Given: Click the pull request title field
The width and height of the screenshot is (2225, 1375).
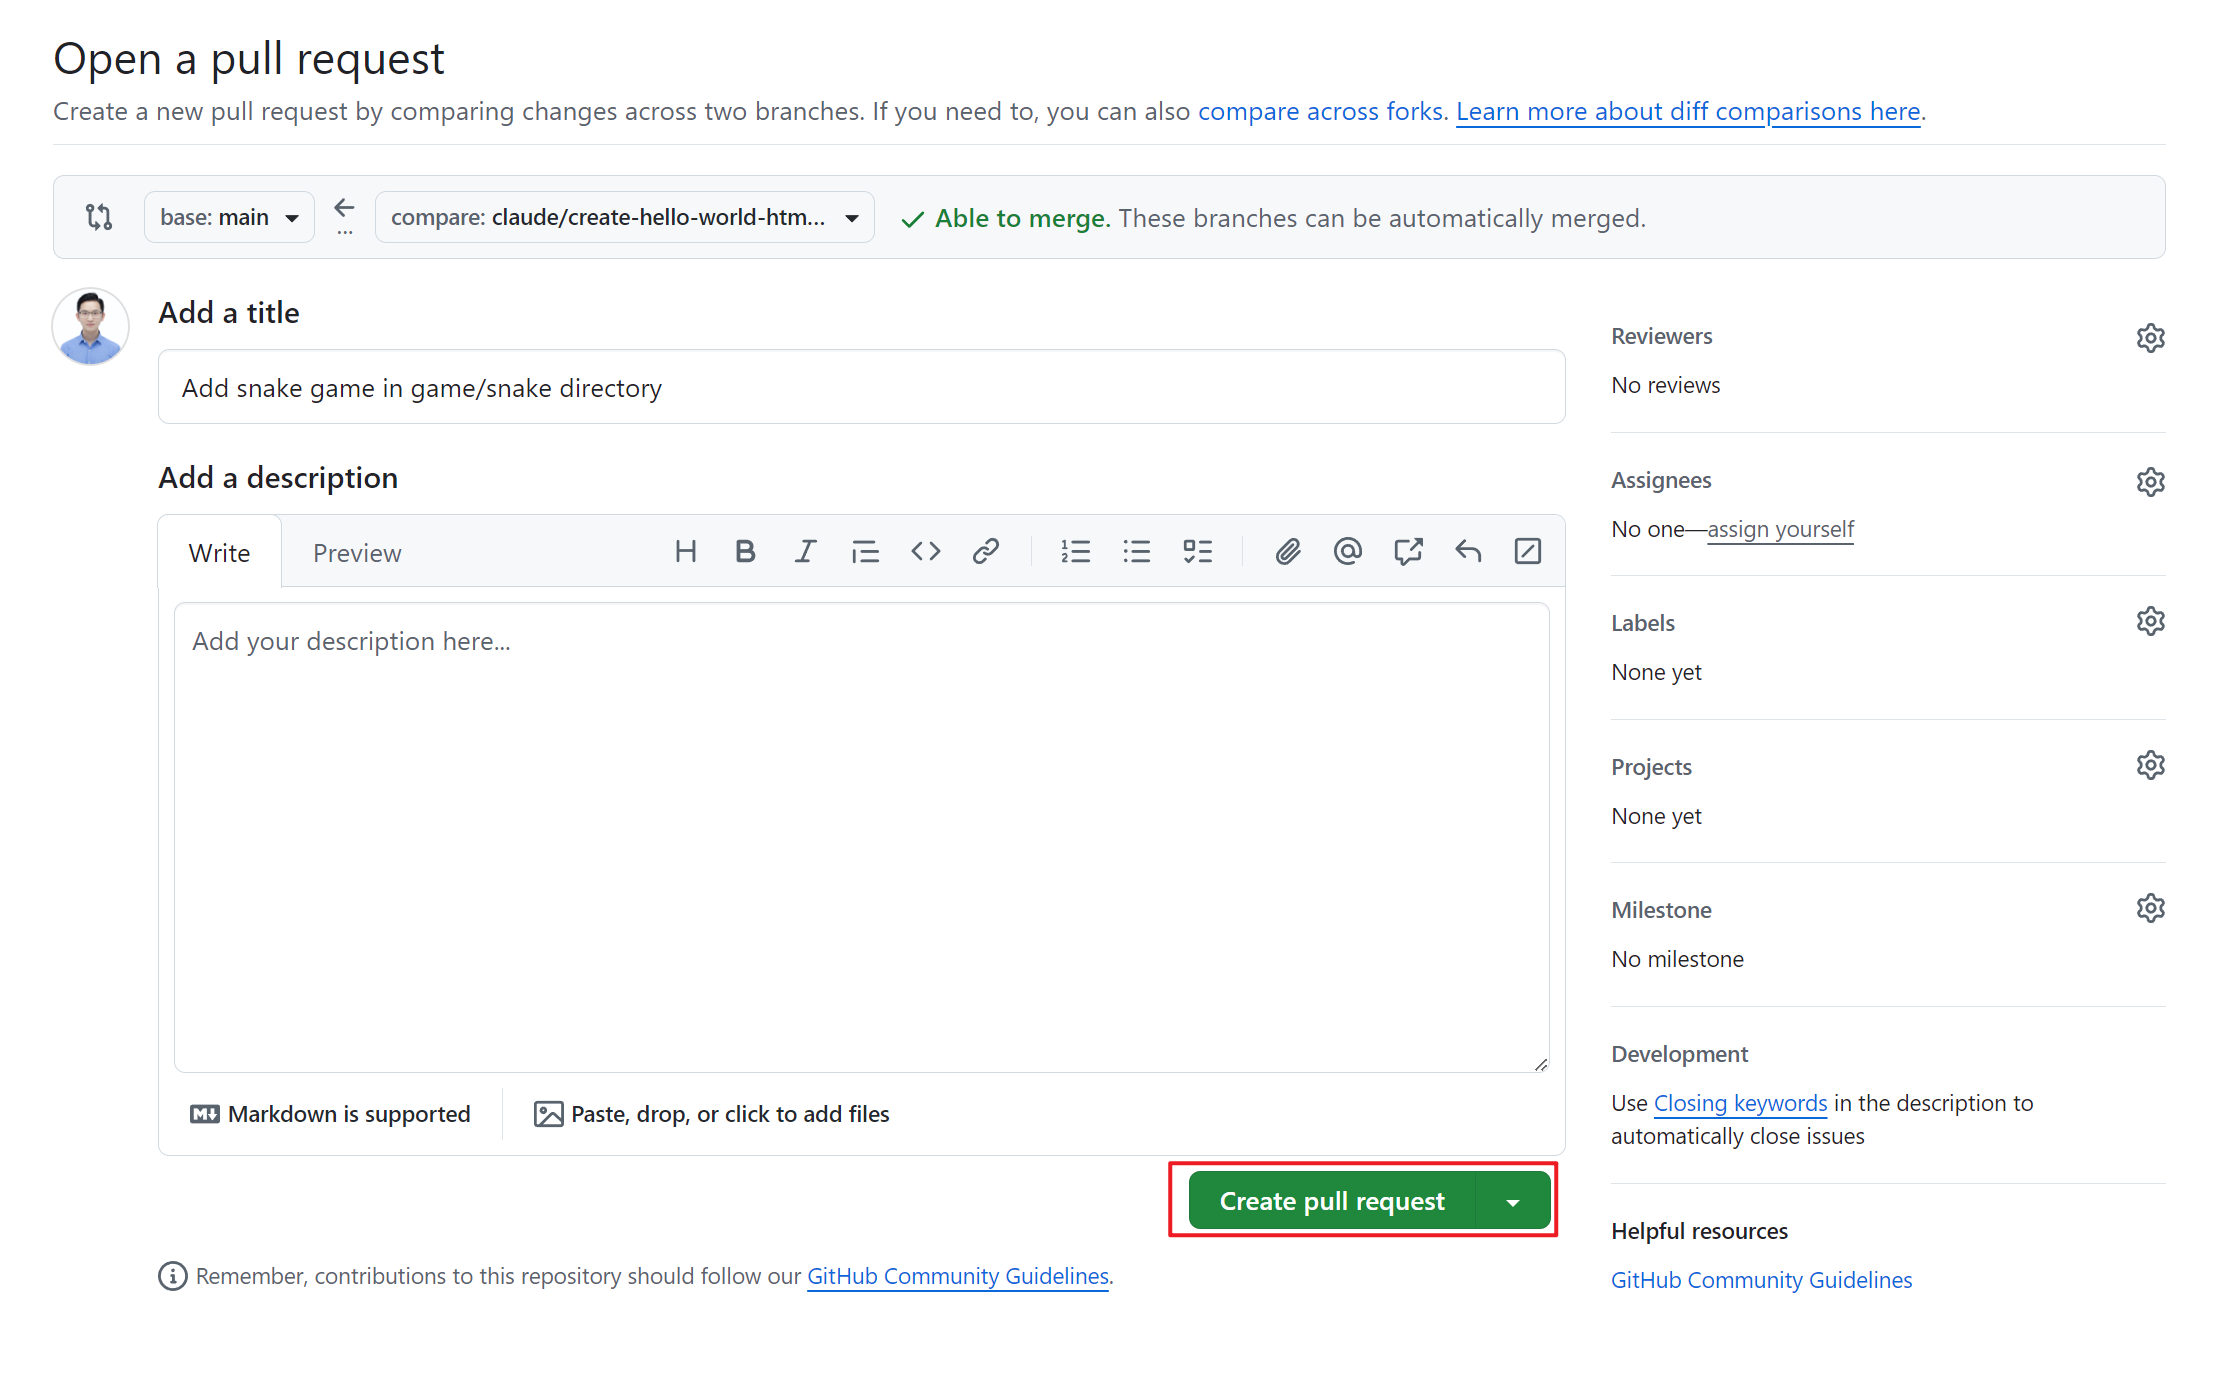Looking at the screenshot, I should pyautogui.click(x=861, y=387).
